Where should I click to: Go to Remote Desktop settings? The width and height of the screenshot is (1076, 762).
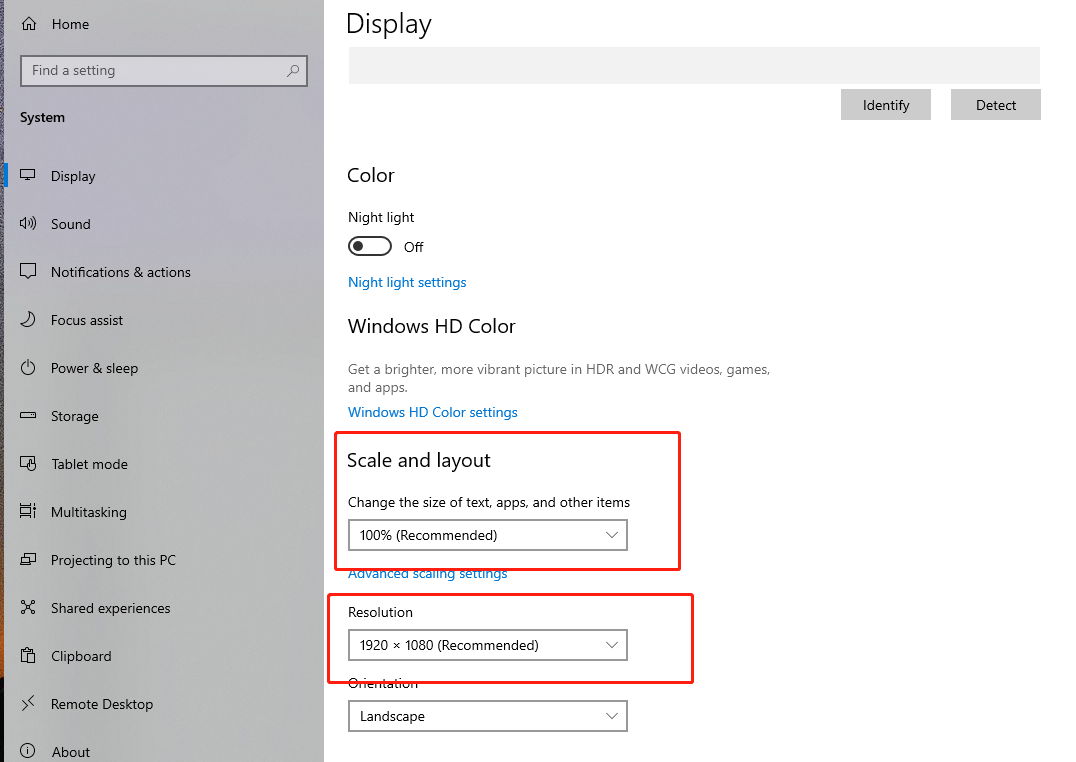click(x=102, y=704)
